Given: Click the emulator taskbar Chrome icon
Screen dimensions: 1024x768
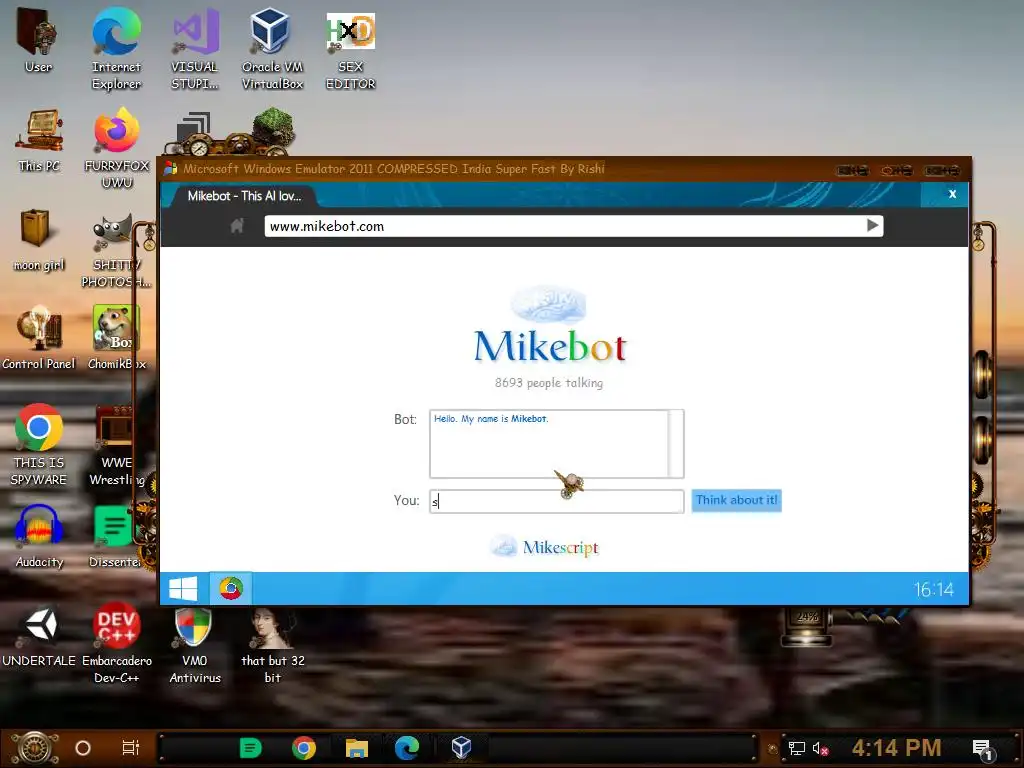Looking at the screenshot, I should pos(231,588).
